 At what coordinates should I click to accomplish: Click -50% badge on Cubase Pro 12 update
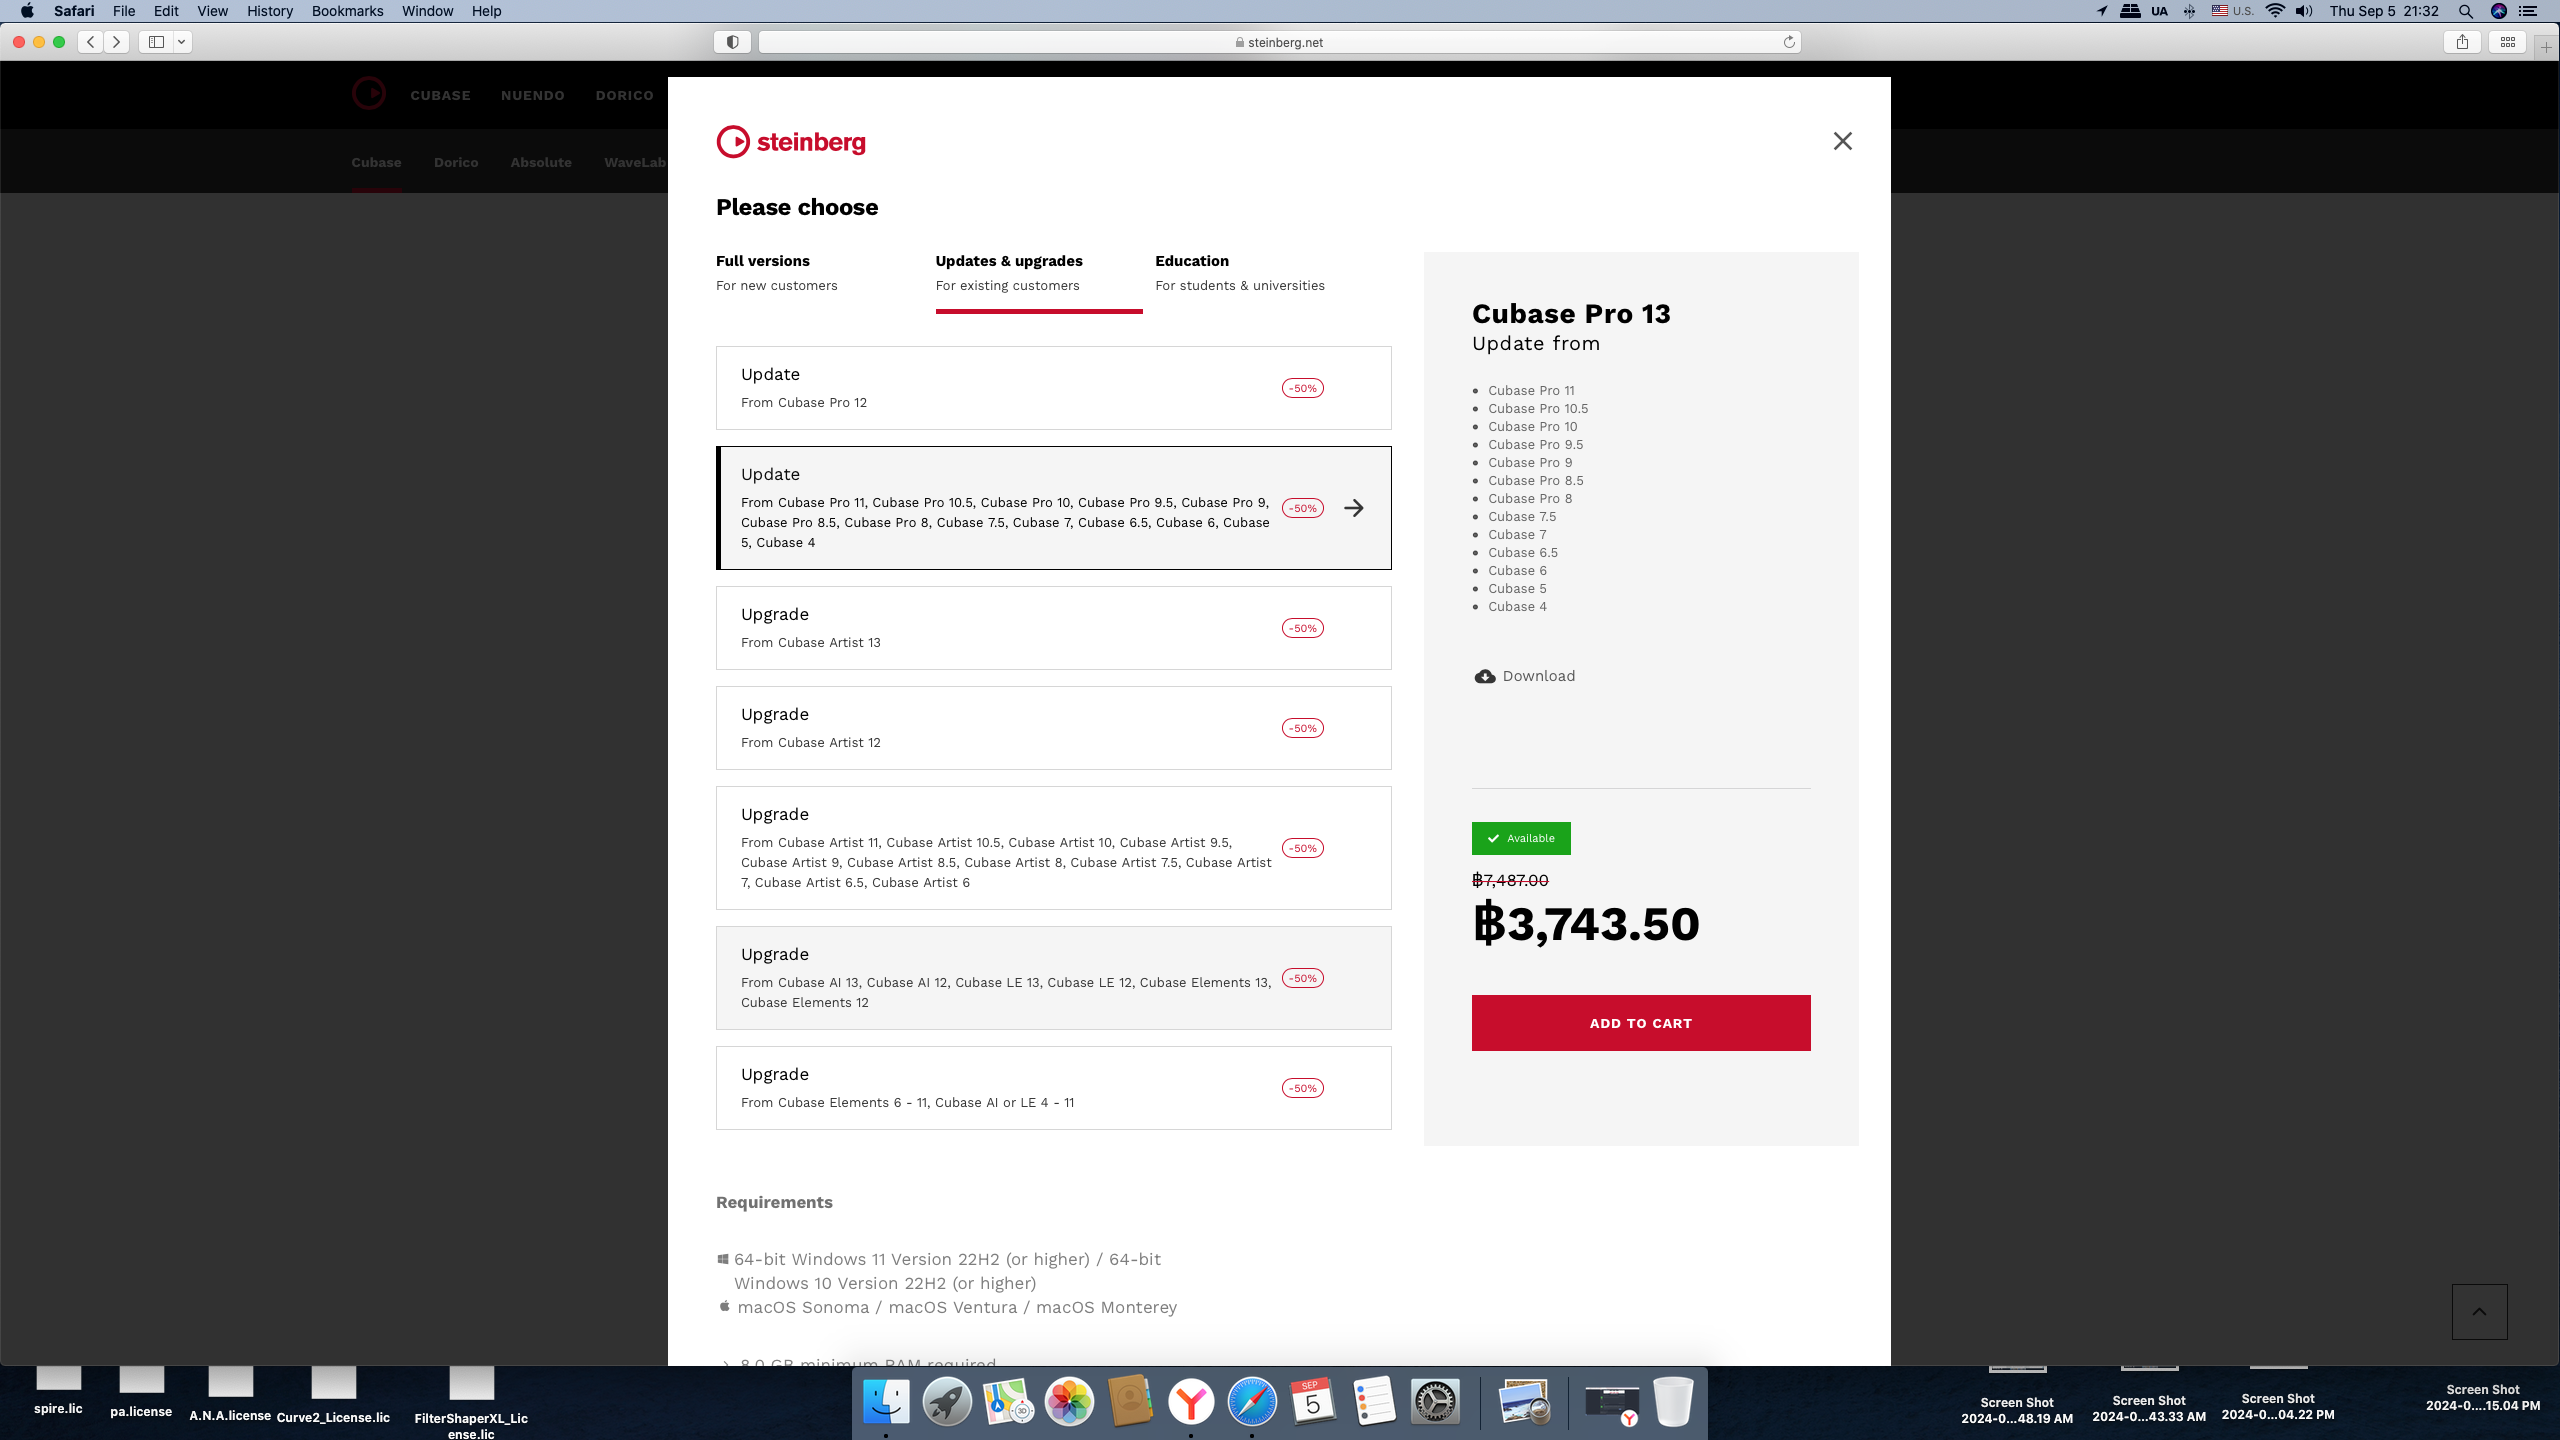1303,388
